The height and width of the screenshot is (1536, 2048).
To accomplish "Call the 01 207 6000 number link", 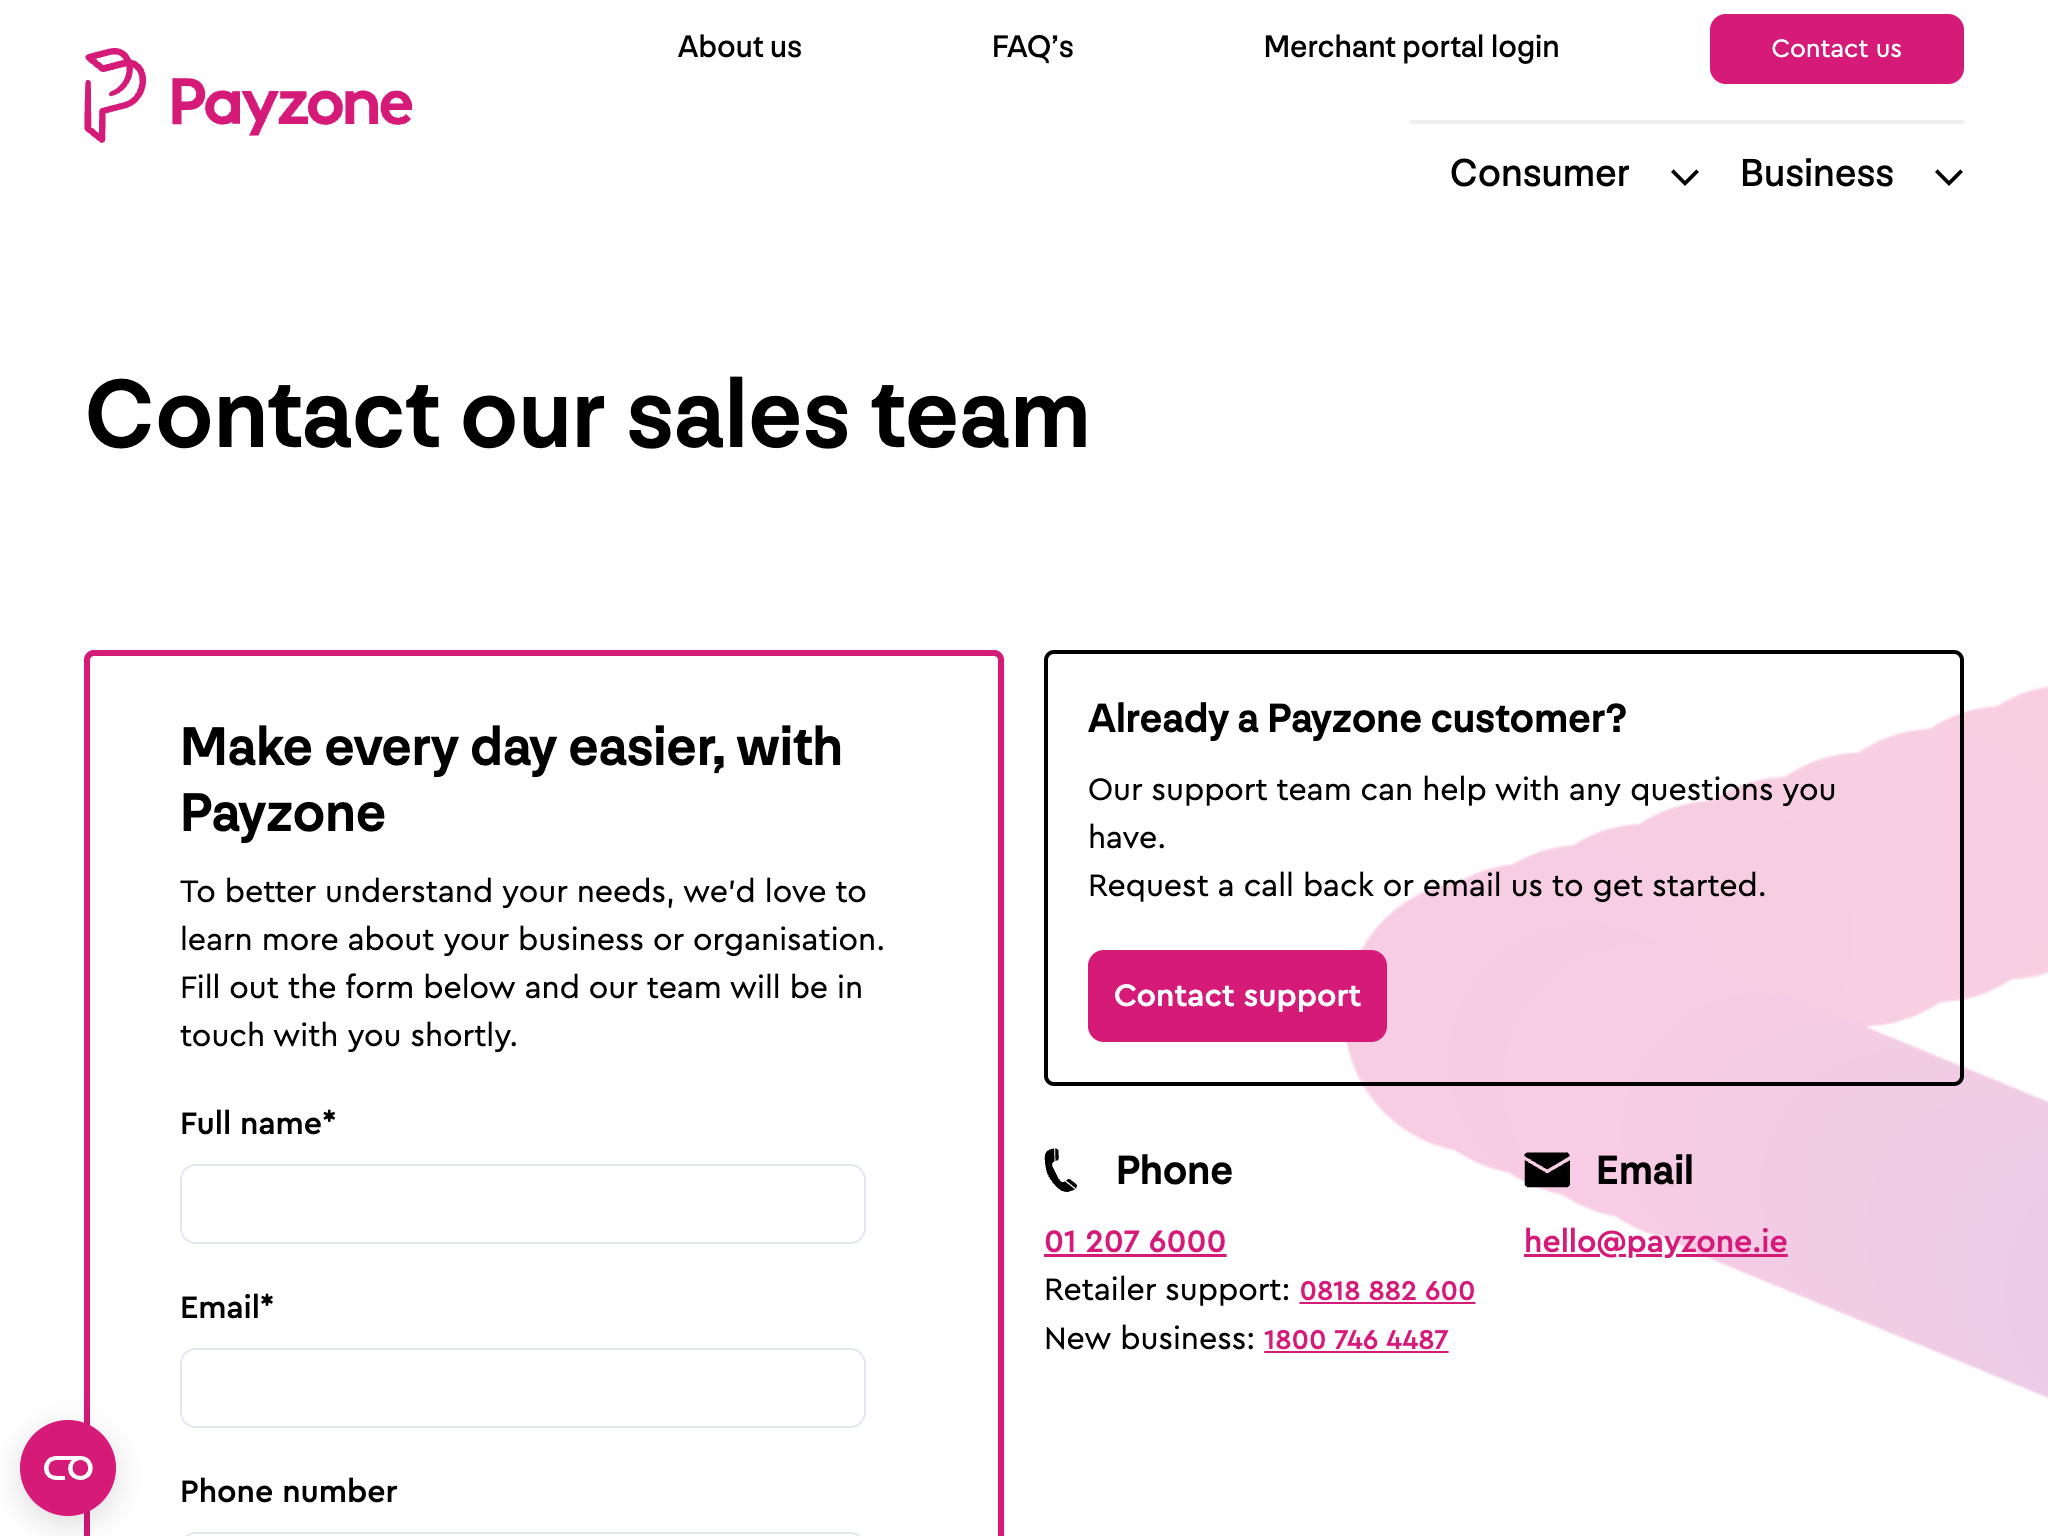I will pos(1135,1241).
